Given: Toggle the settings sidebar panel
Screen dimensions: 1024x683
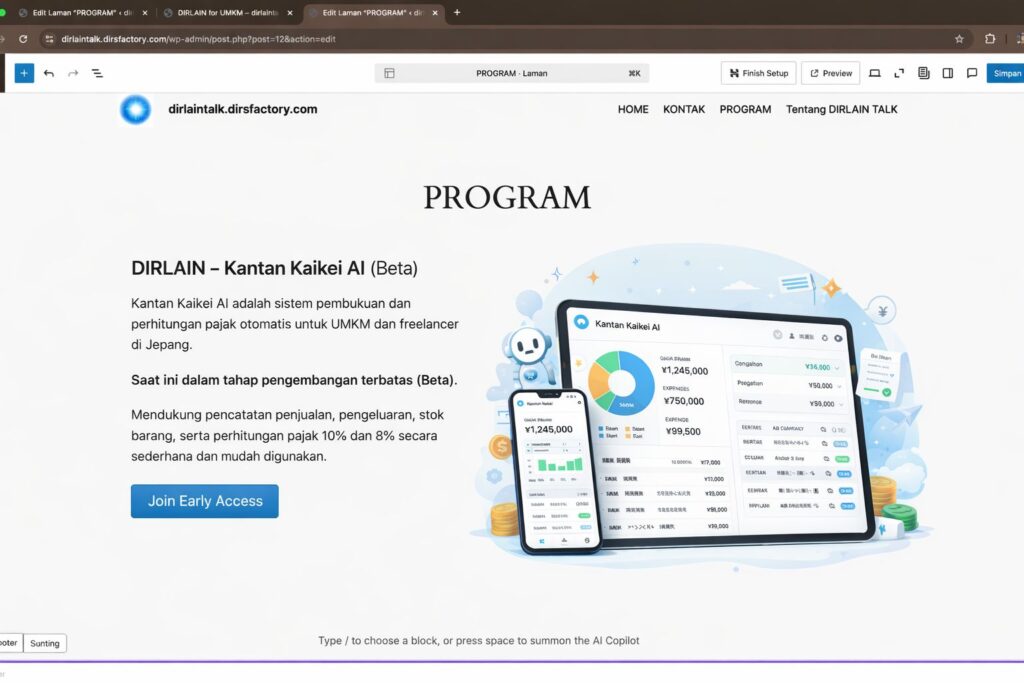Looking at the screenshot, I should (947, 73).
